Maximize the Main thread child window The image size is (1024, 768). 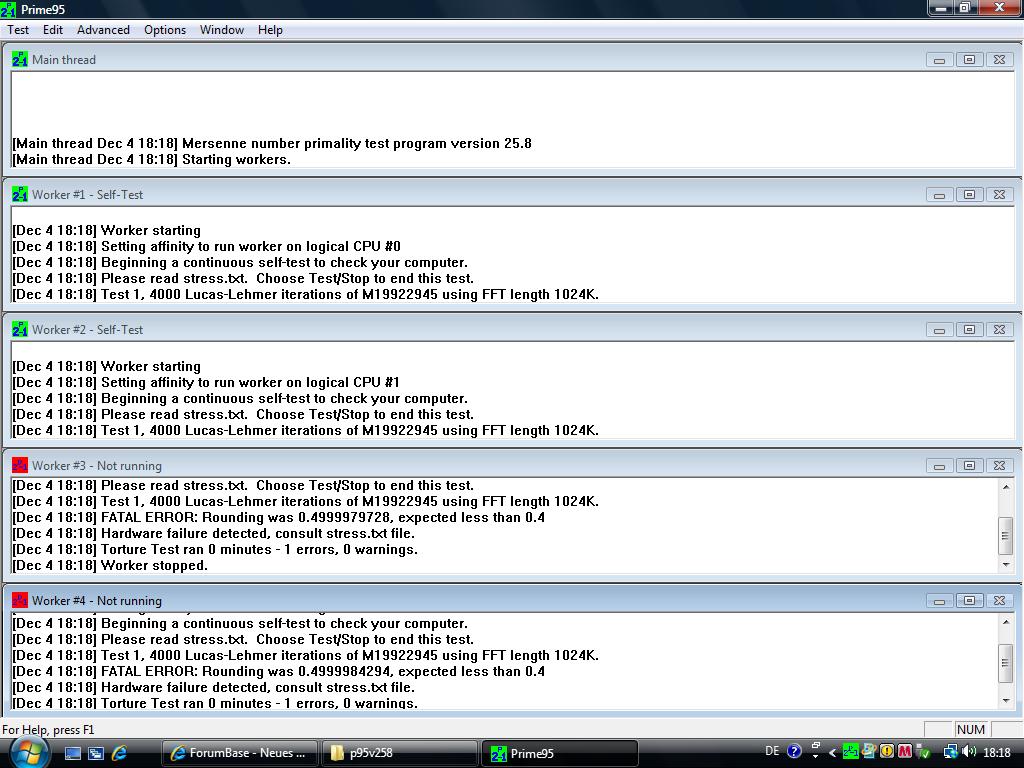[x=970, y=60]
